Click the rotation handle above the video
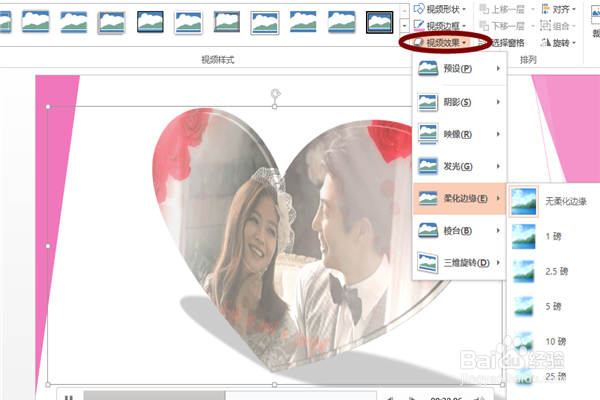Screen dimensions: 600x400 tap(275, 93)
